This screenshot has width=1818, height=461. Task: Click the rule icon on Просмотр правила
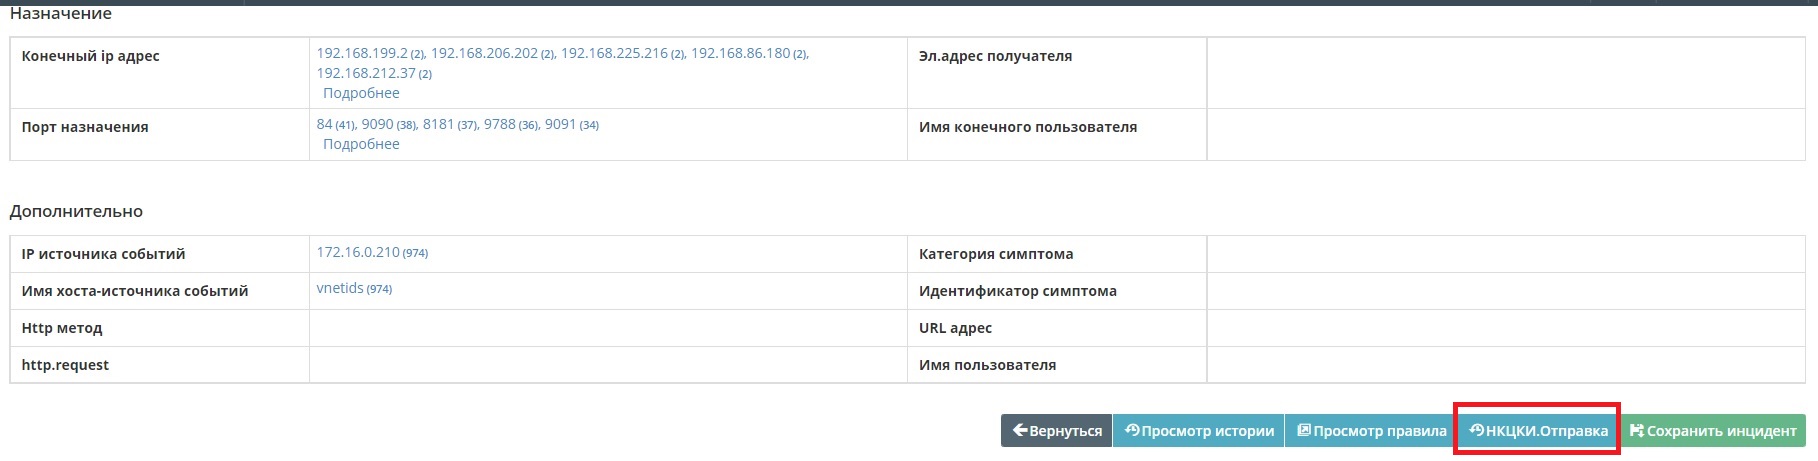1304,430
